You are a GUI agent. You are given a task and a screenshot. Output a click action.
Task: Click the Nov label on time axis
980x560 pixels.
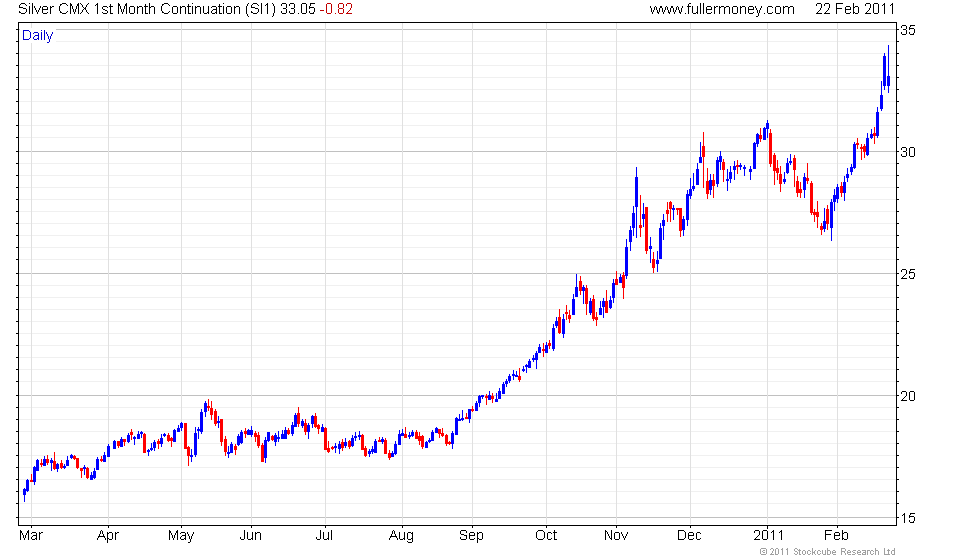point(616,536)
